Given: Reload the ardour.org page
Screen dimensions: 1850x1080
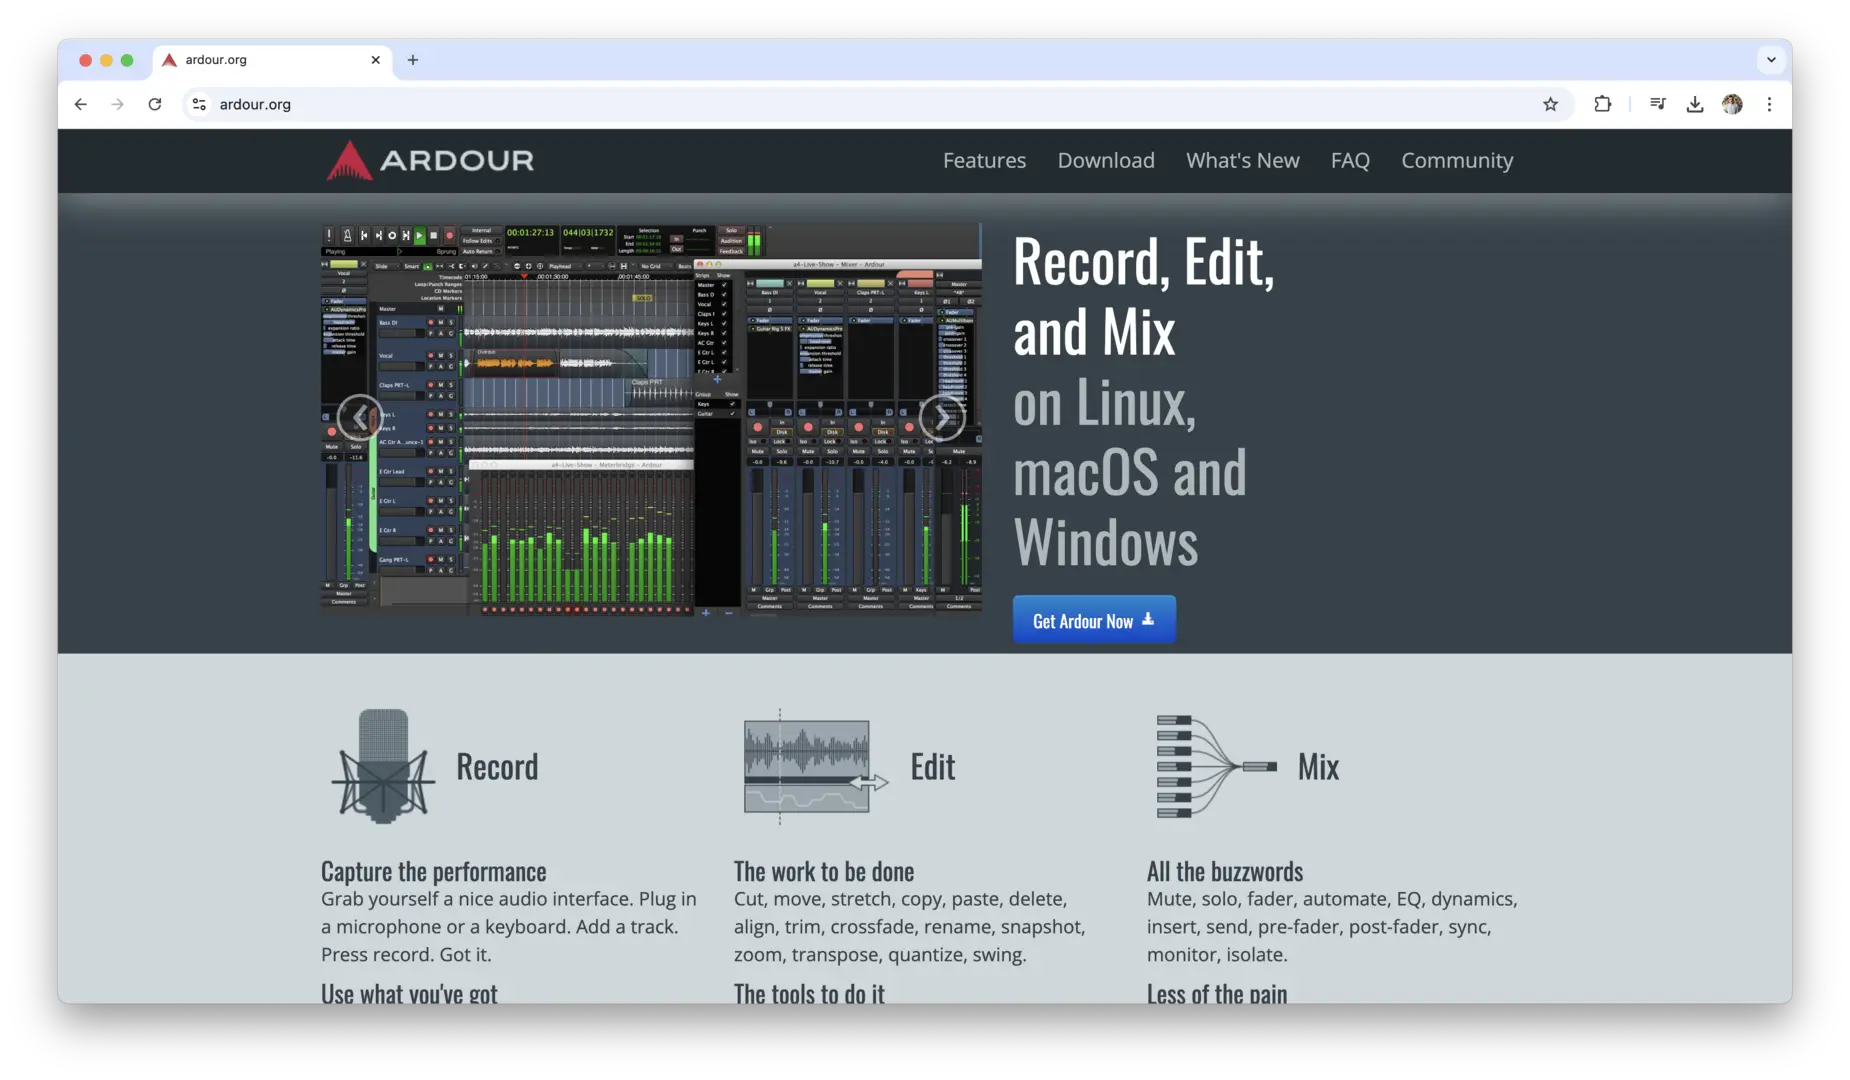Looking at the screenshot, I should coord(155,104).
